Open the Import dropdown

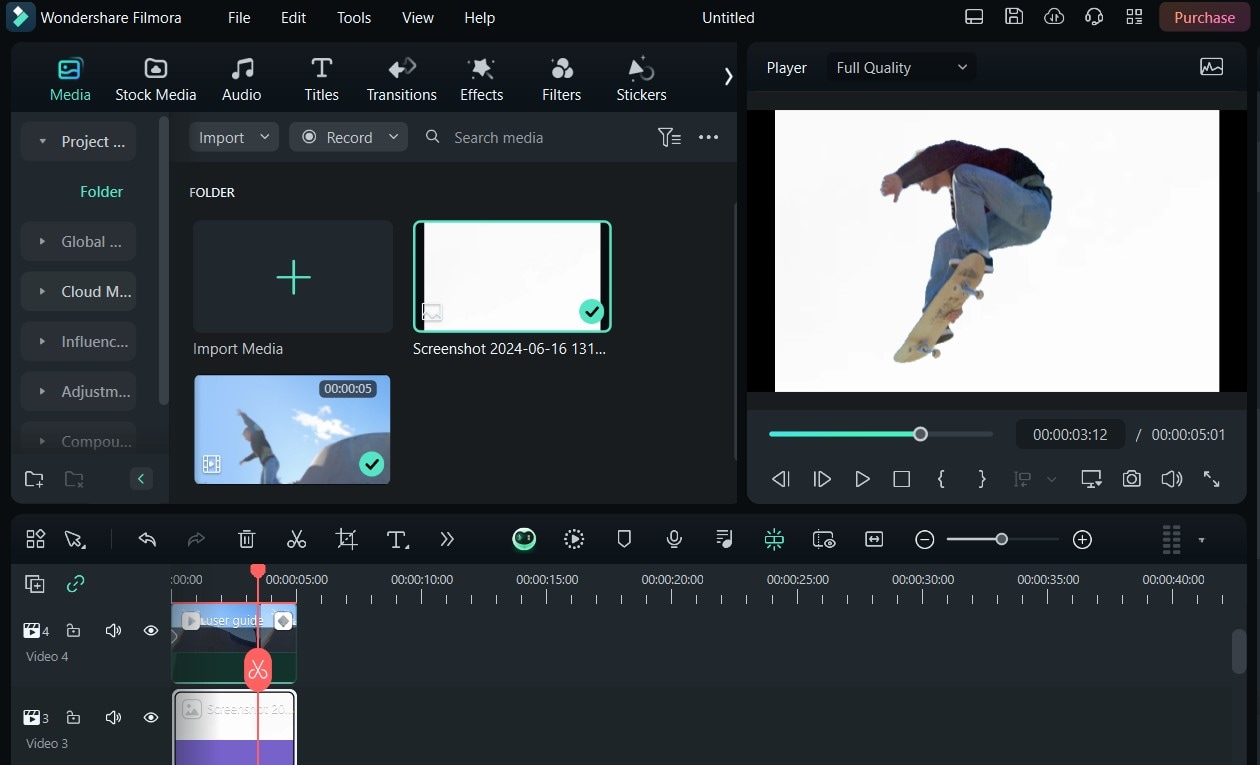click(234, 137)
